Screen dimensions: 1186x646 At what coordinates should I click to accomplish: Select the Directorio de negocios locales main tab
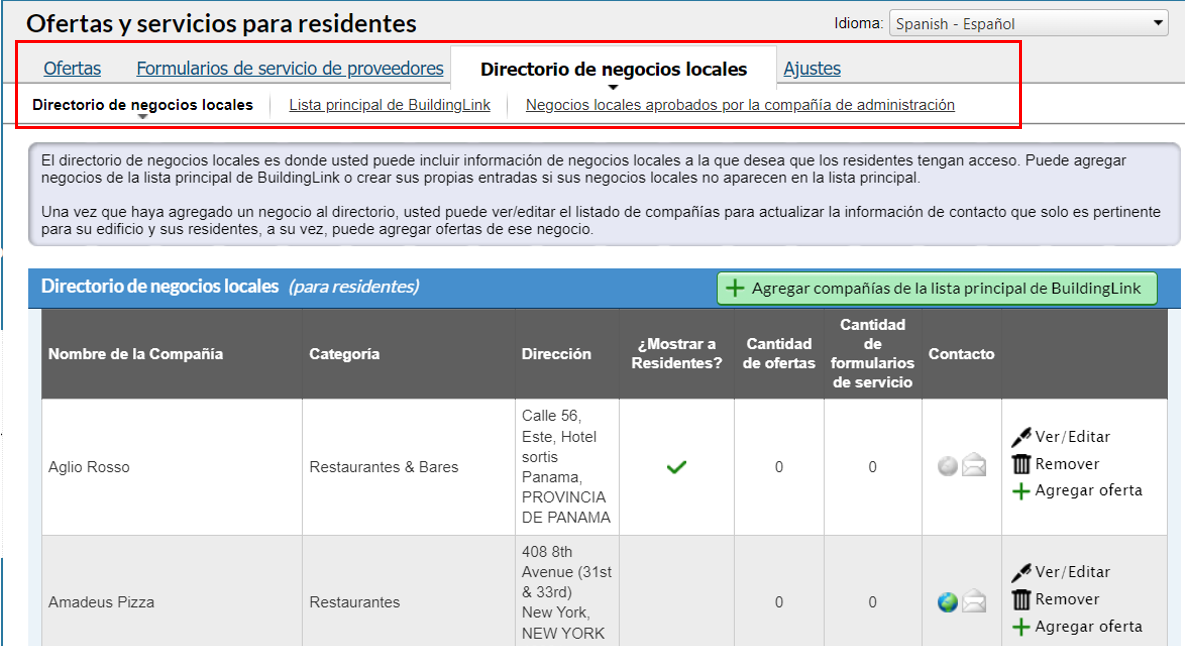[613, 69]
